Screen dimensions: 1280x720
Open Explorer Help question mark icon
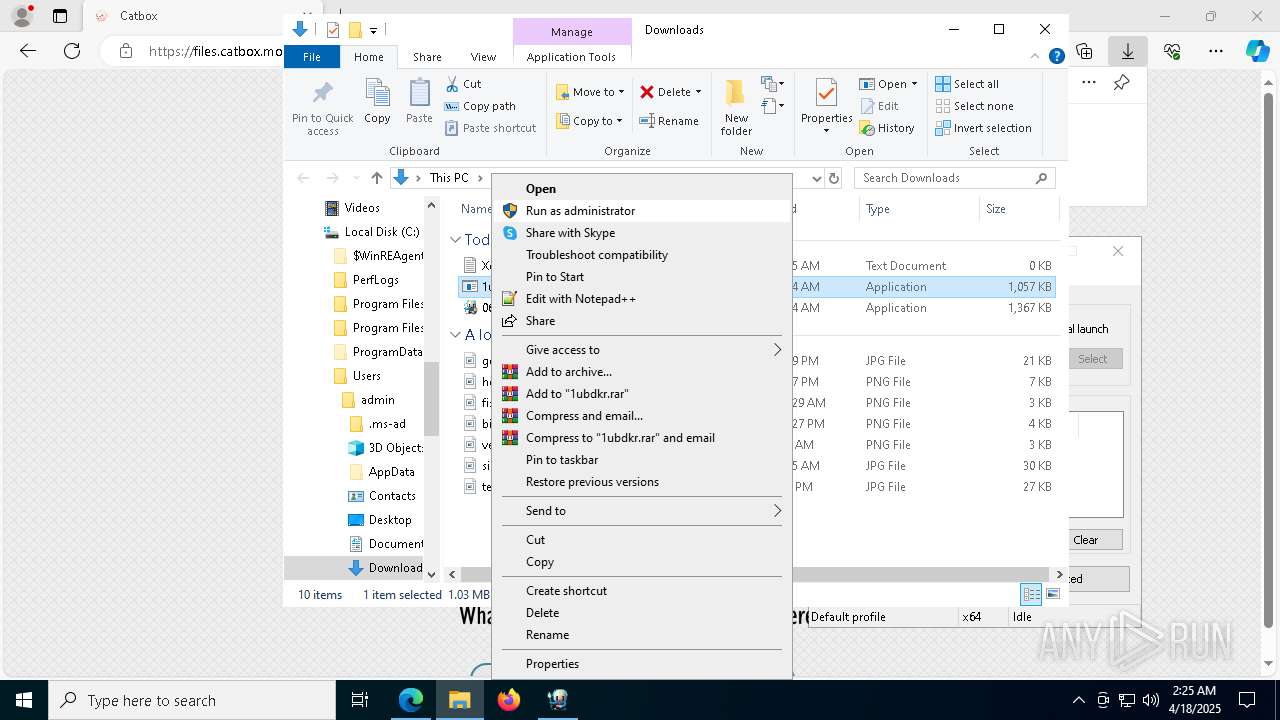tap(1056, 57)
